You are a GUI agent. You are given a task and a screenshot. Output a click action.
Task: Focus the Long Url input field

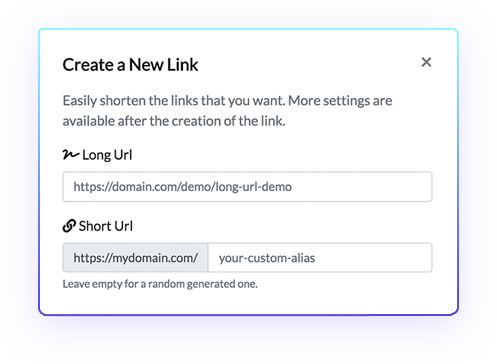coord(247,187)
